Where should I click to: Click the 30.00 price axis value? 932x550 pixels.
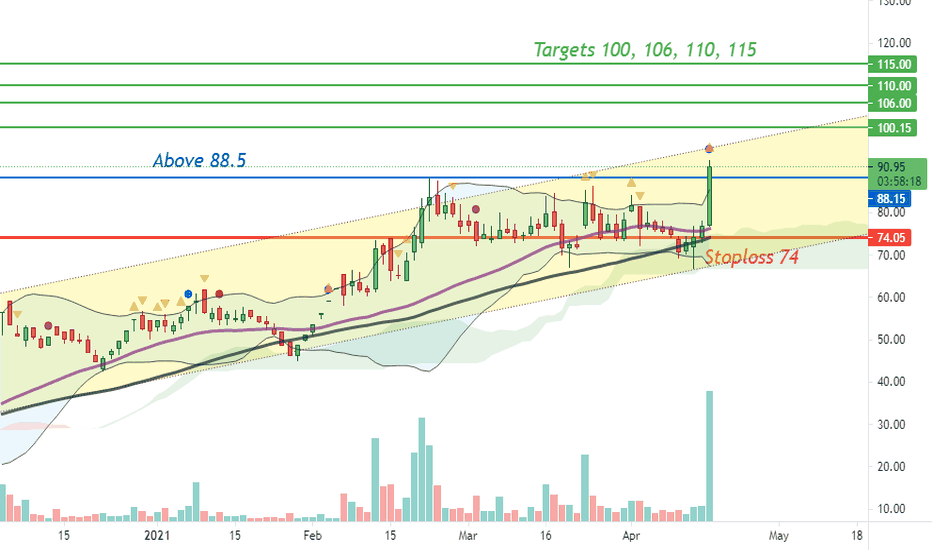891,425
